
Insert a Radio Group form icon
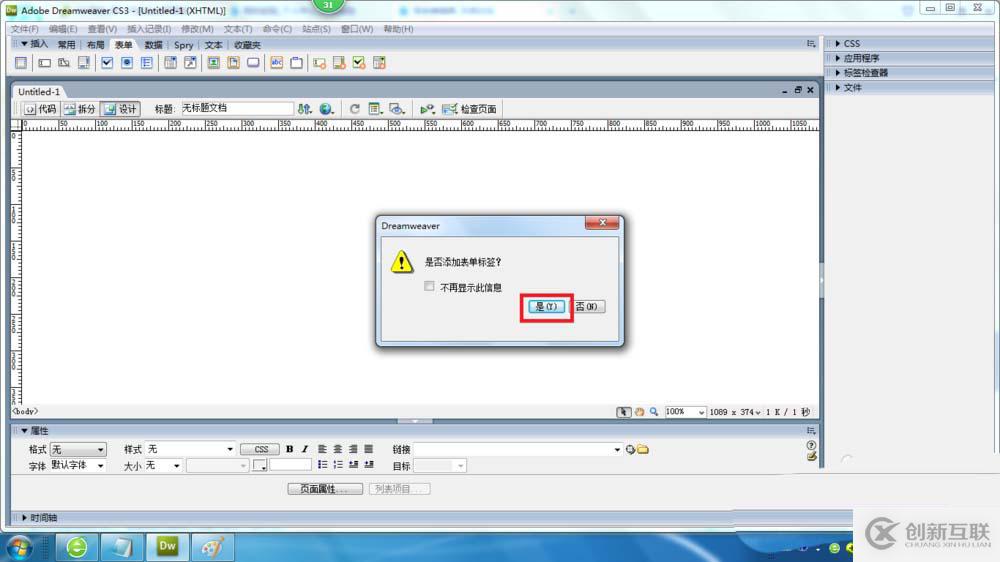147,63
